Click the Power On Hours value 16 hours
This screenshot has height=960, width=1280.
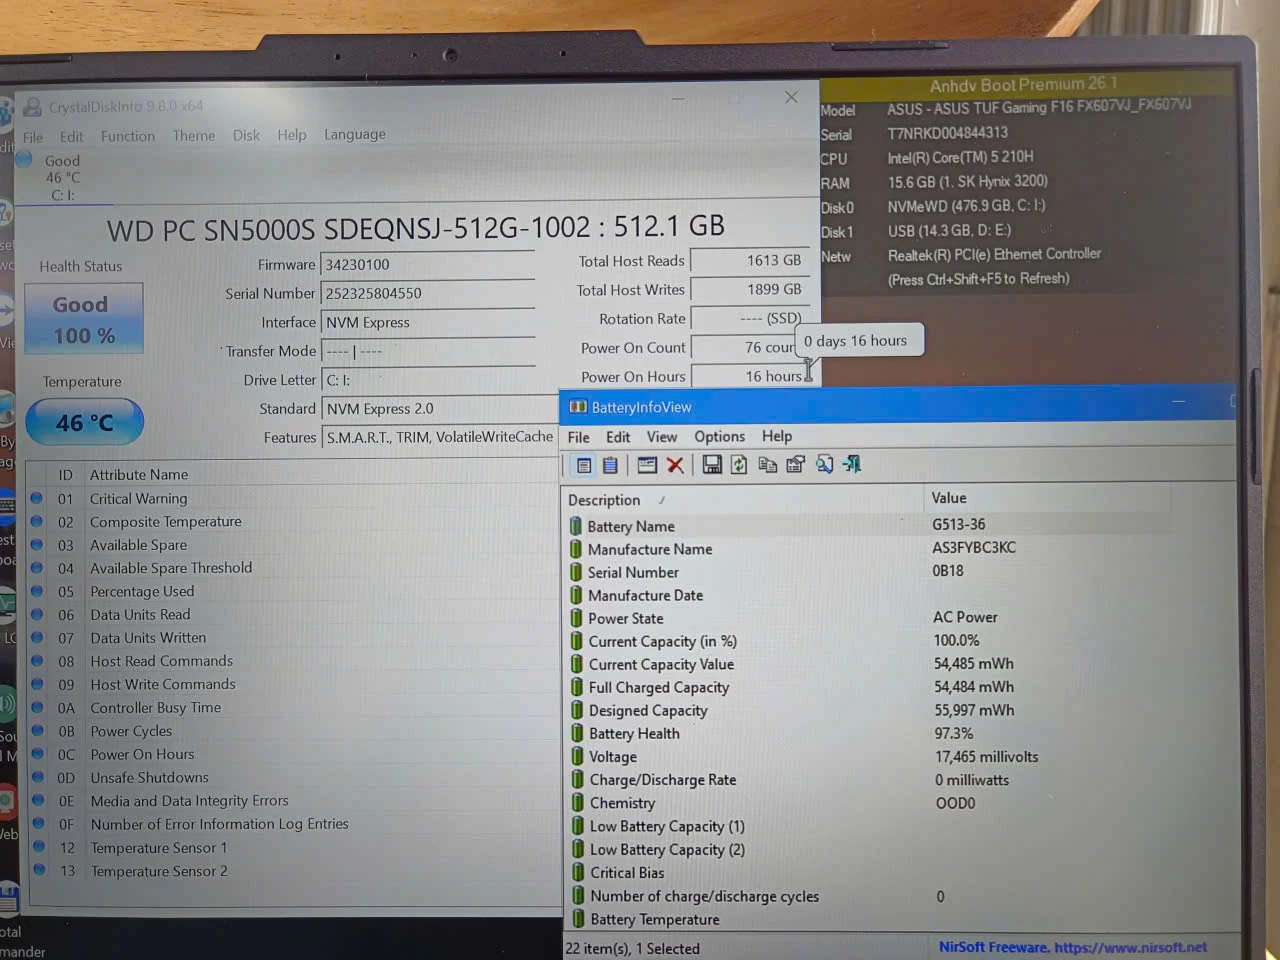click(749, 376)
